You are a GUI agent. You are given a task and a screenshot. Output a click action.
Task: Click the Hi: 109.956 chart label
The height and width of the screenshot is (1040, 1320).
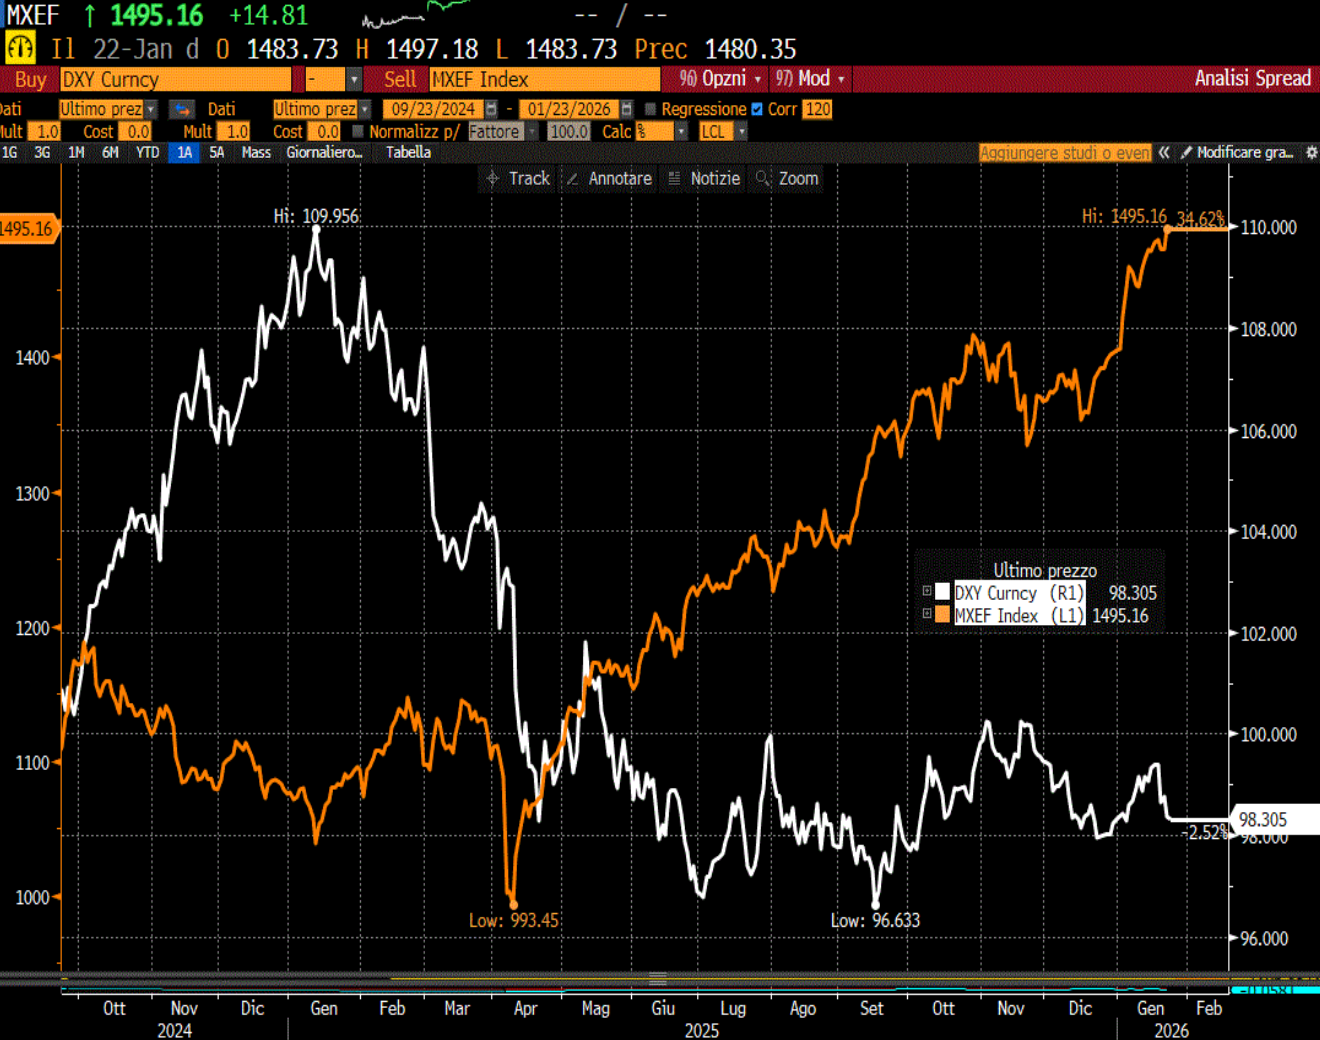(316, 215)
